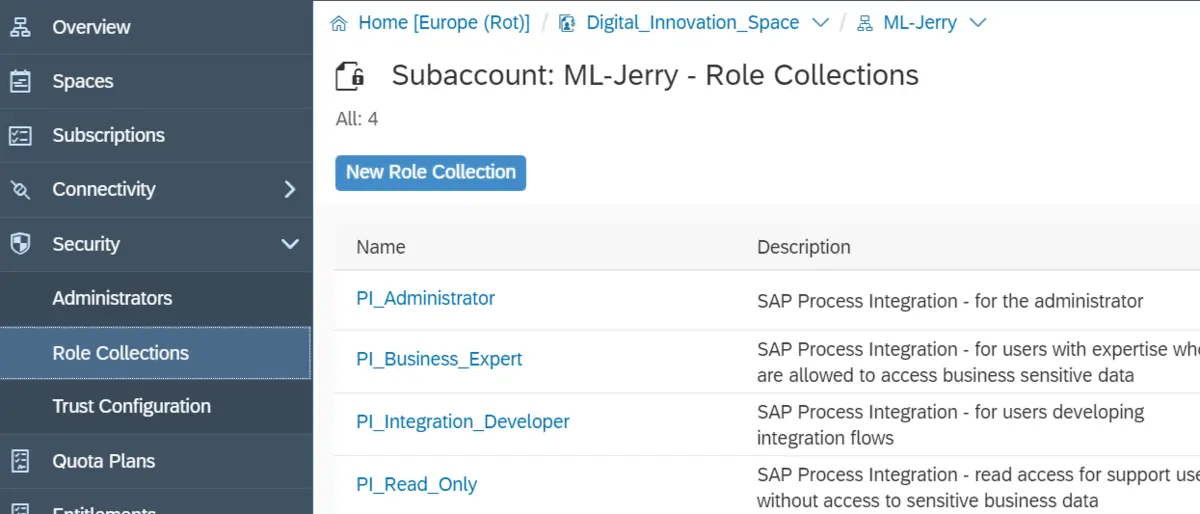Click the Quota Plans icon

(20, 461)
